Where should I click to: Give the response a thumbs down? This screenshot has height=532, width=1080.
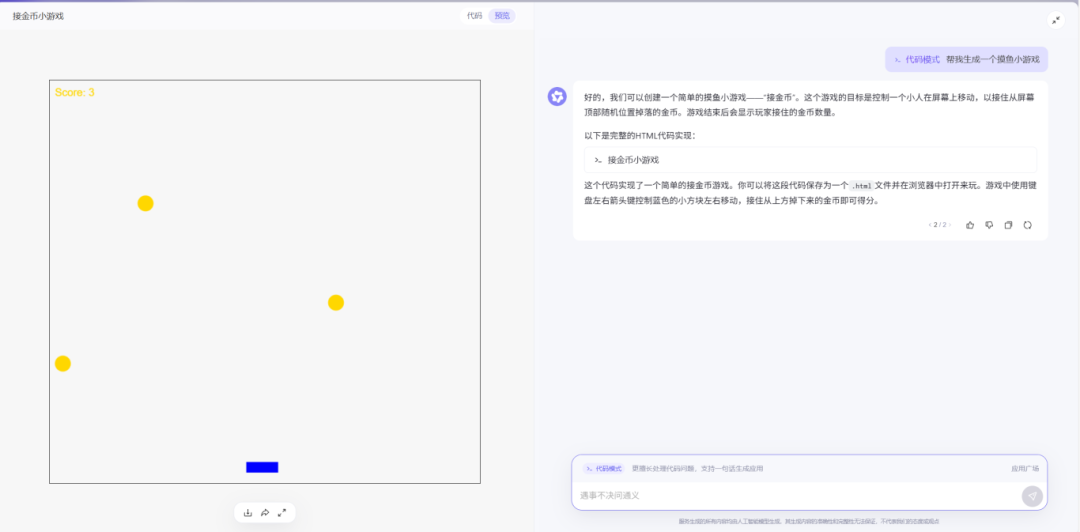click(x=989, y=225)
